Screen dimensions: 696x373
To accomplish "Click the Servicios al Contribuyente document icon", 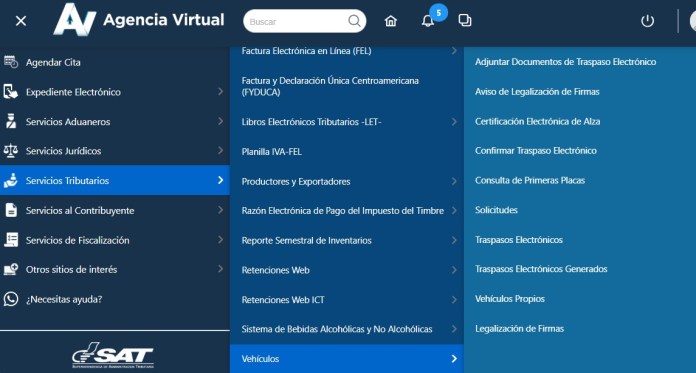I will (11, 210).
